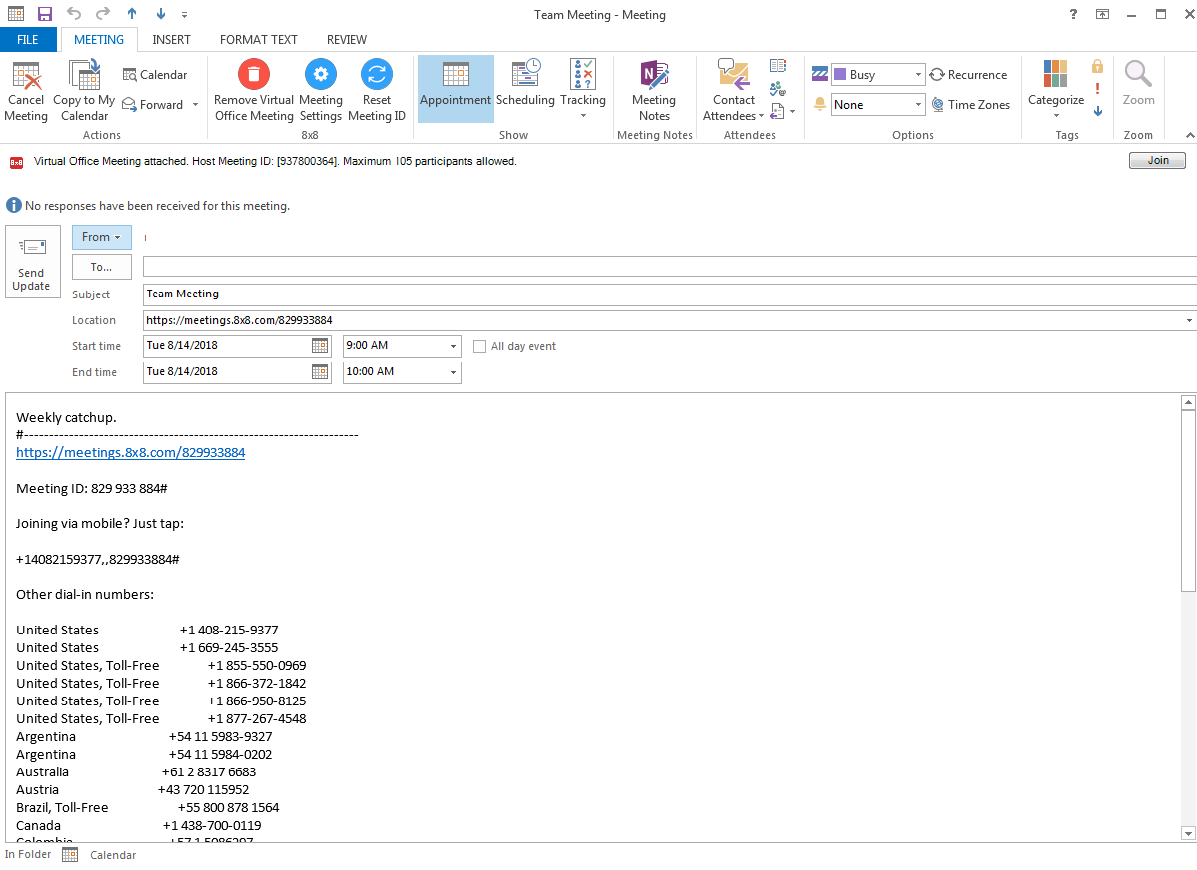Click Send Update button
Screen dimensions: 1197x870
(33, 262)
